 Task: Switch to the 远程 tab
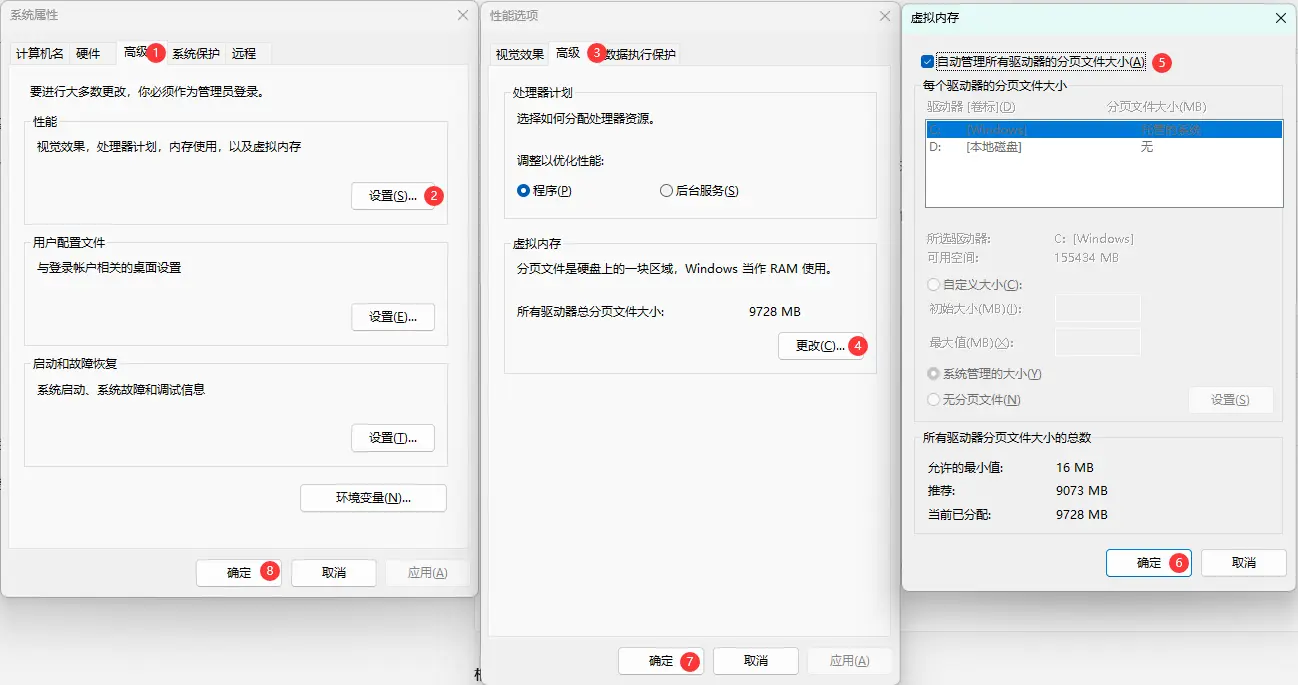(x=244, y=54)
